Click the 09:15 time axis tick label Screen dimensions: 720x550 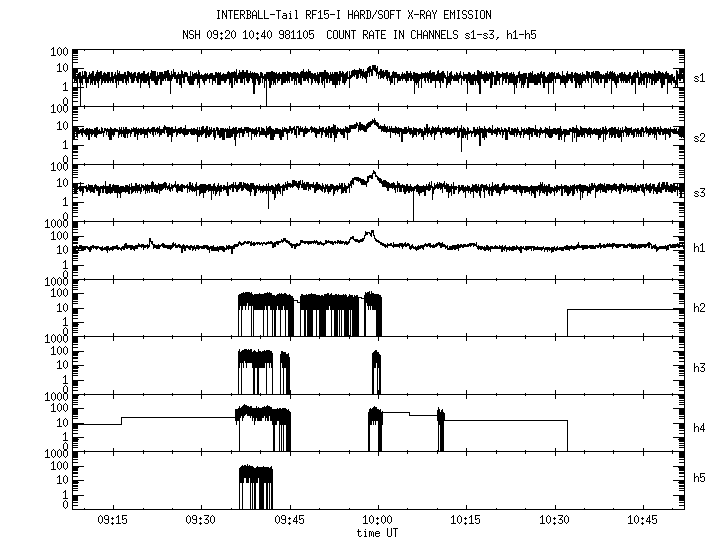click(113, 521)
